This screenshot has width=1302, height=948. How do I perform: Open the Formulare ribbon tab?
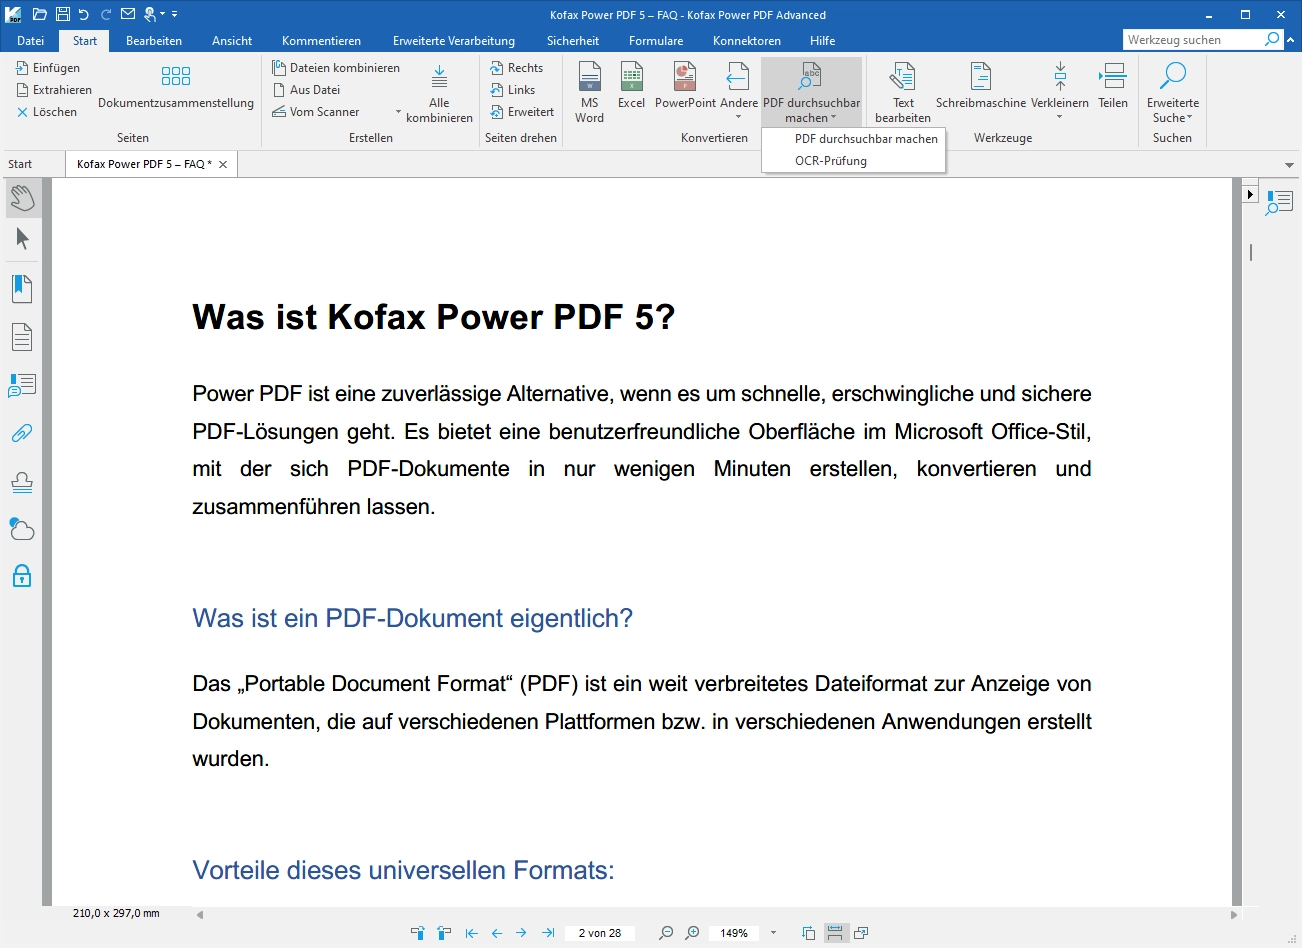(x=656, y=41)
